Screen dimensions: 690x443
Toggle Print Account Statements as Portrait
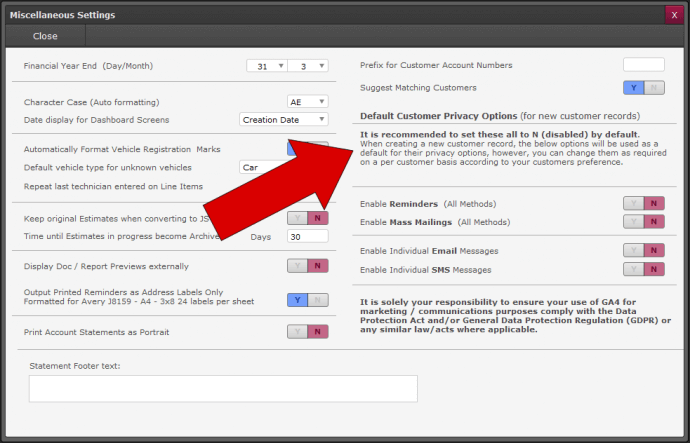308,332
